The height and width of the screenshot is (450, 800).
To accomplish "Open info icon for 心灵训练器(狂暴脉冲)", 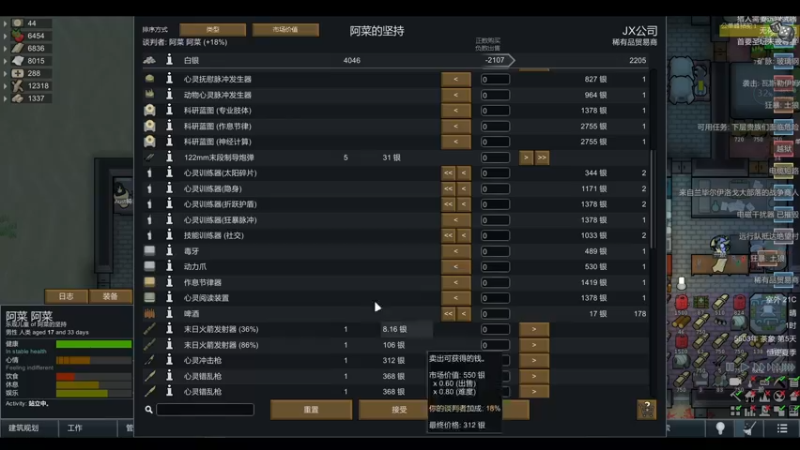I will point(169,220).
